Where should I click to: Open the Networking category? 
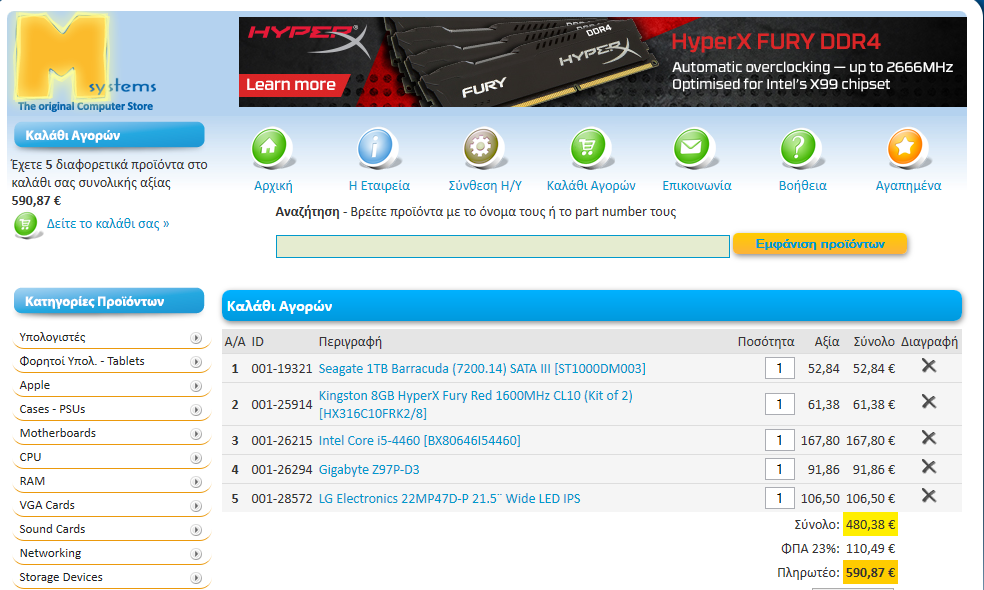(50, 553)
